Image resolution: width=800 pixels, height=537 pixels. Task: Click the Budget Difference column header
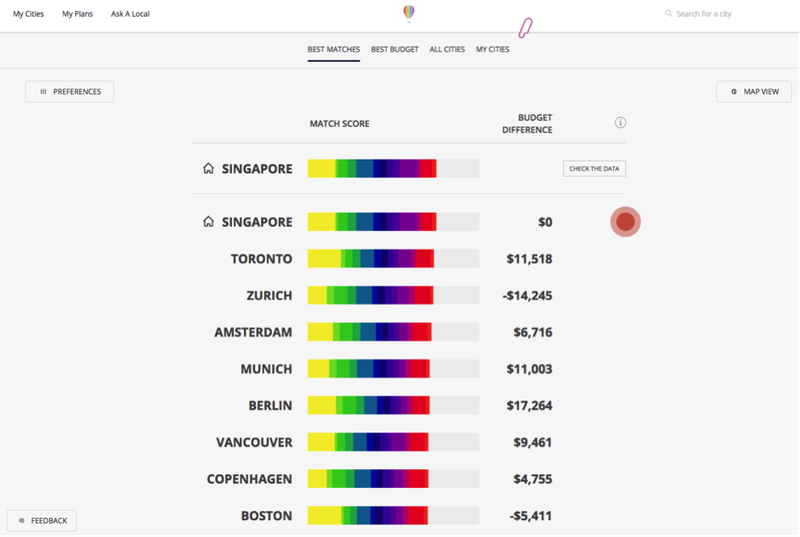[527, 124]
